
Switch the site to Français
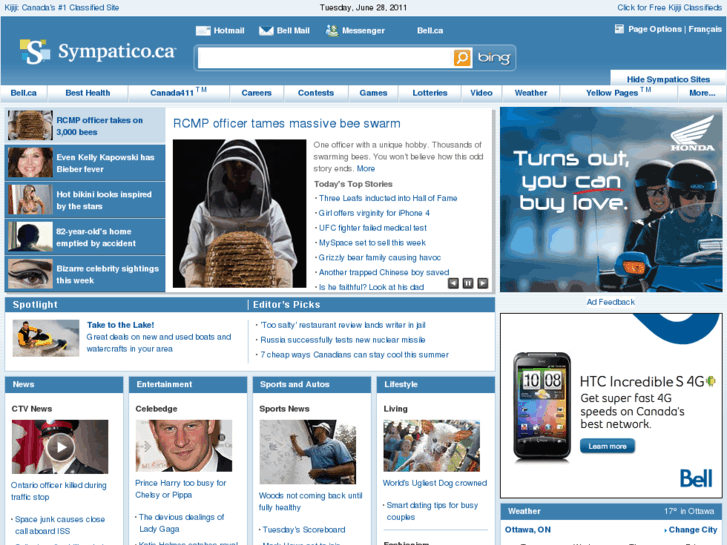[705, 29]
